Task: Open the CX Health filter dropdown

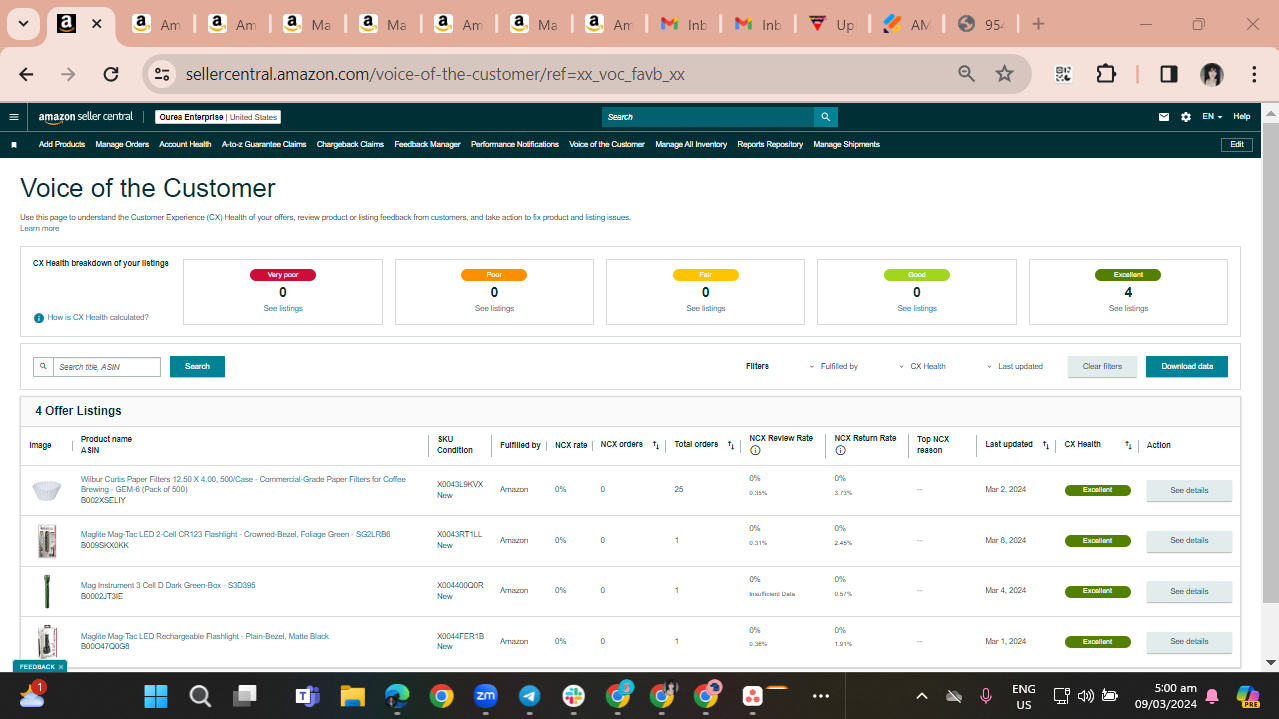Action: [x=922, y=366]
